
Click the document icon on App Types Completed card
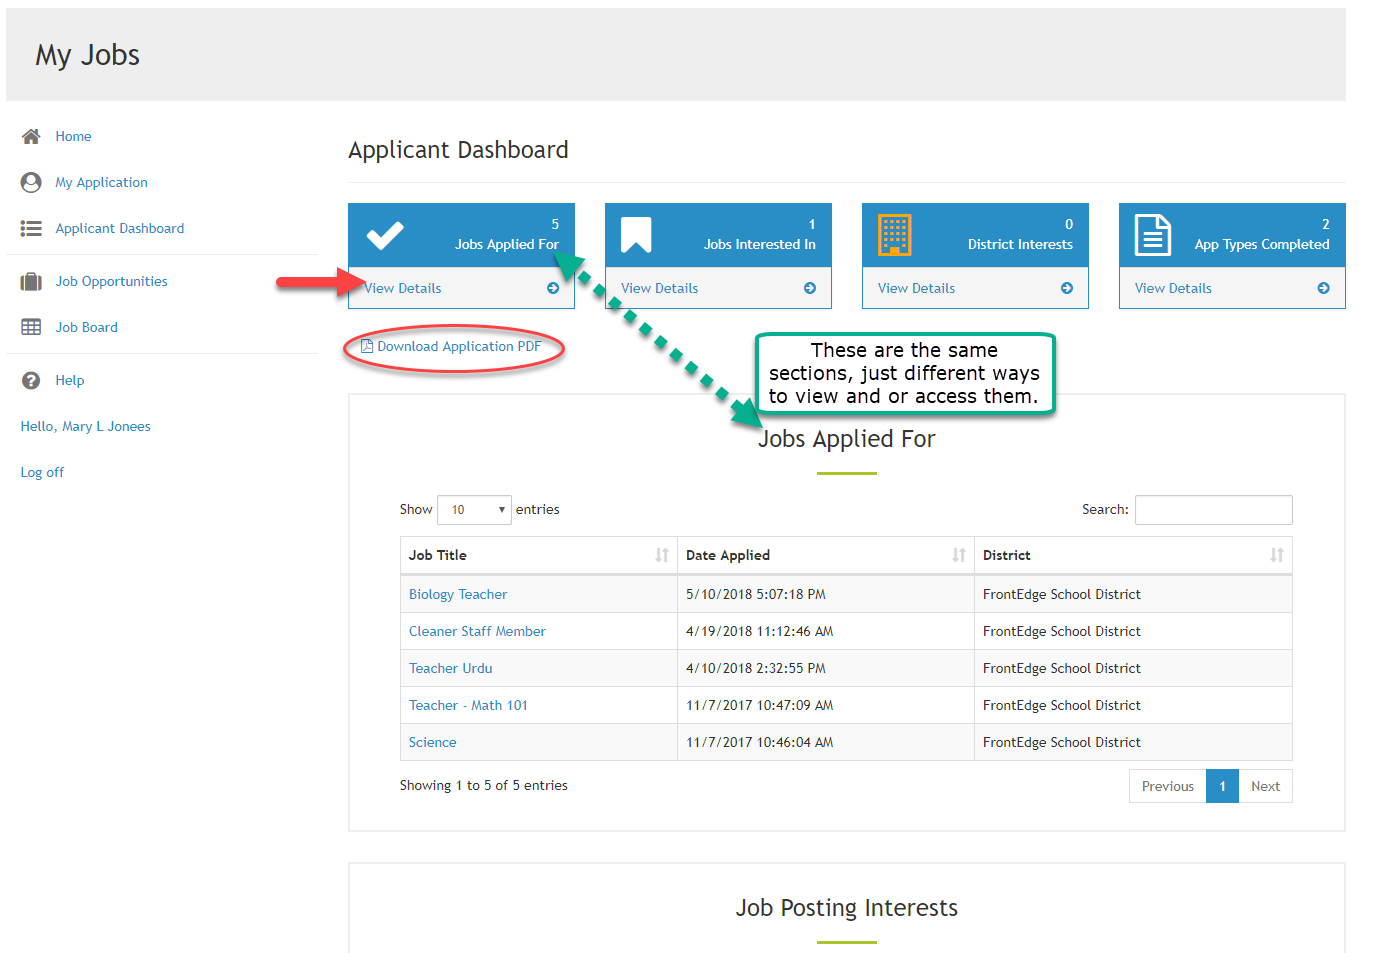(1154, 235)
